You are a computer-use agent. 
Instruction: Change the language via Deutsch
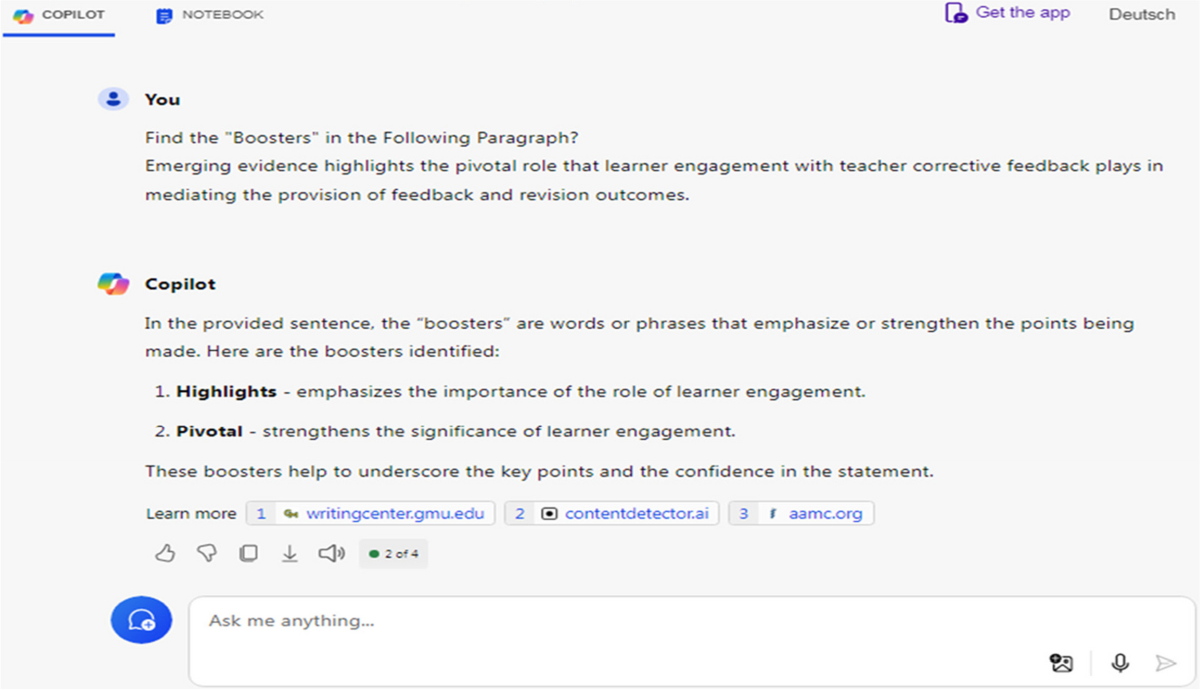click(1142, 14)
